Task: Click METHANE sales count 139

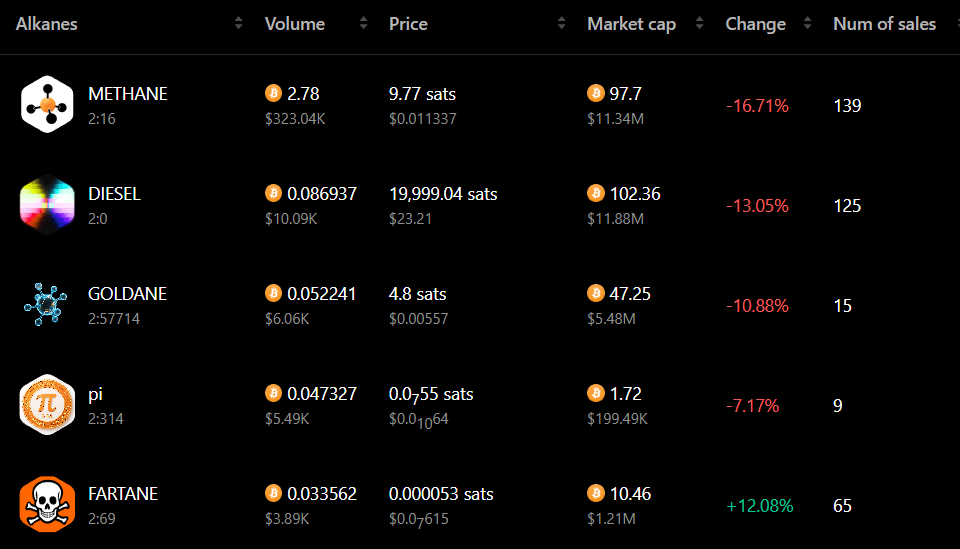Action: pos(847,106)
